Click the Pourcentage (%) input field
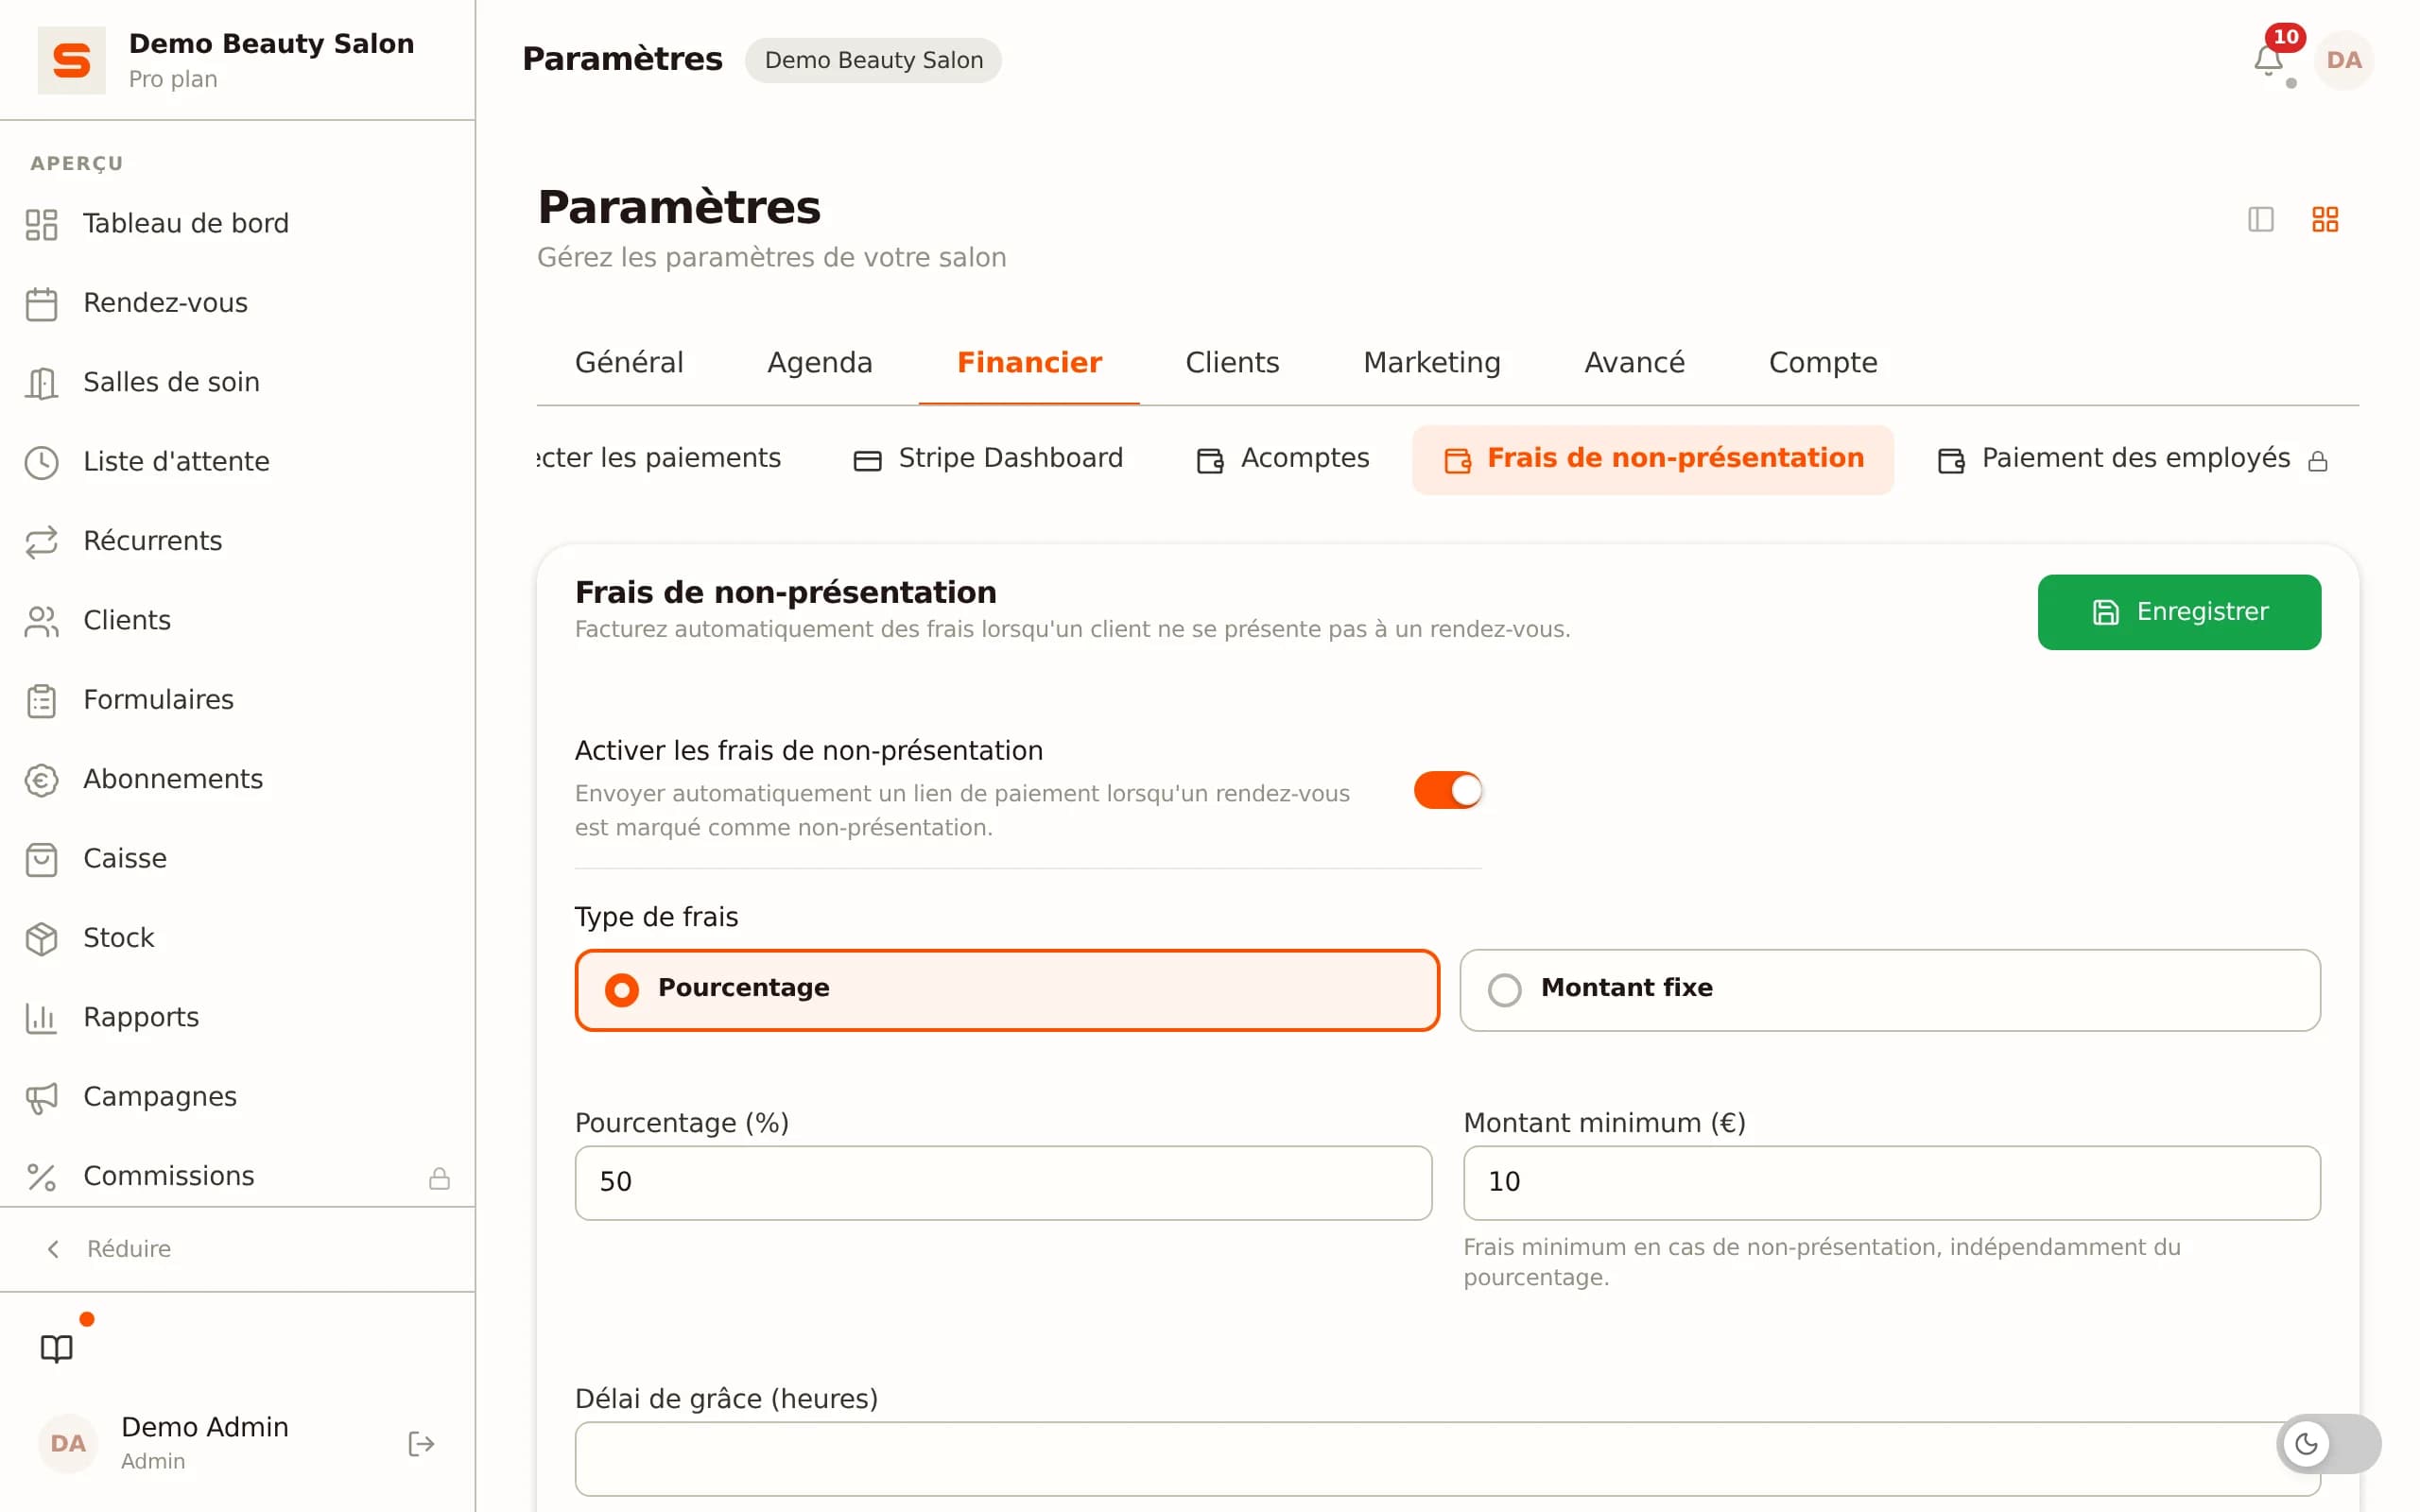The height and width of the screenshot is (1512, 2420). [x=1003, y=1182]
